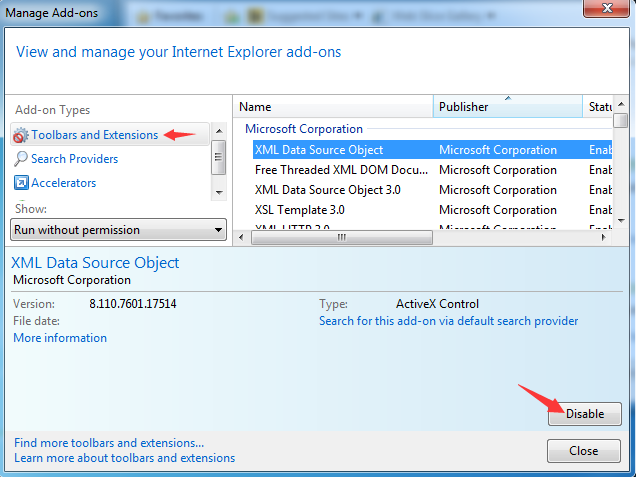
Task: Sort list by Name column header
Action: [x=333, y=107]
